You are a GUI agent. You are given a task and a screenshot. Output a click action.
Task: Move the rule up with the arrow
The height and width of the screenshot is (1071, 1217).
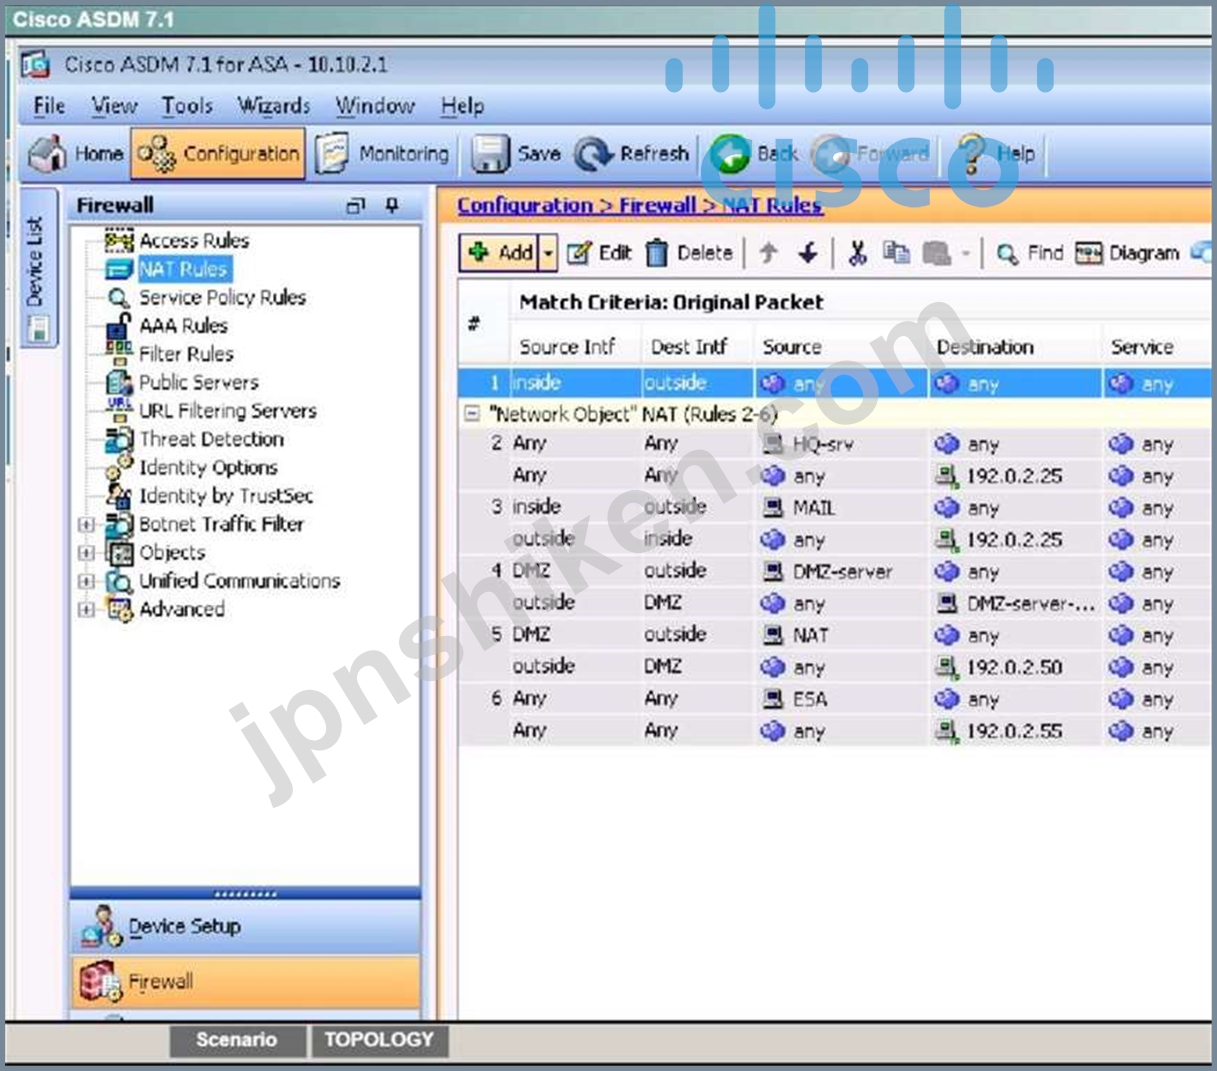[x=768, y=253]
